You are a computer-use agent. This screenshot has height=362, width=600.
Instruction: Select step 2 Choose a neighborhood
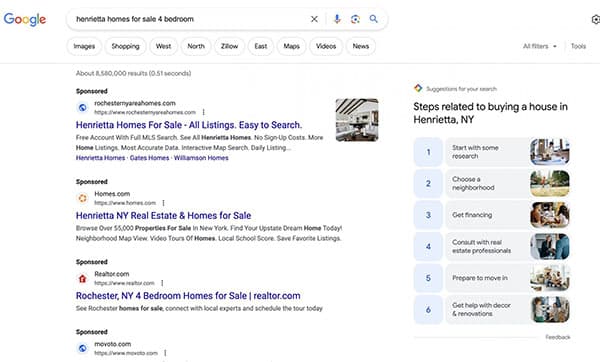click(492, 183)
